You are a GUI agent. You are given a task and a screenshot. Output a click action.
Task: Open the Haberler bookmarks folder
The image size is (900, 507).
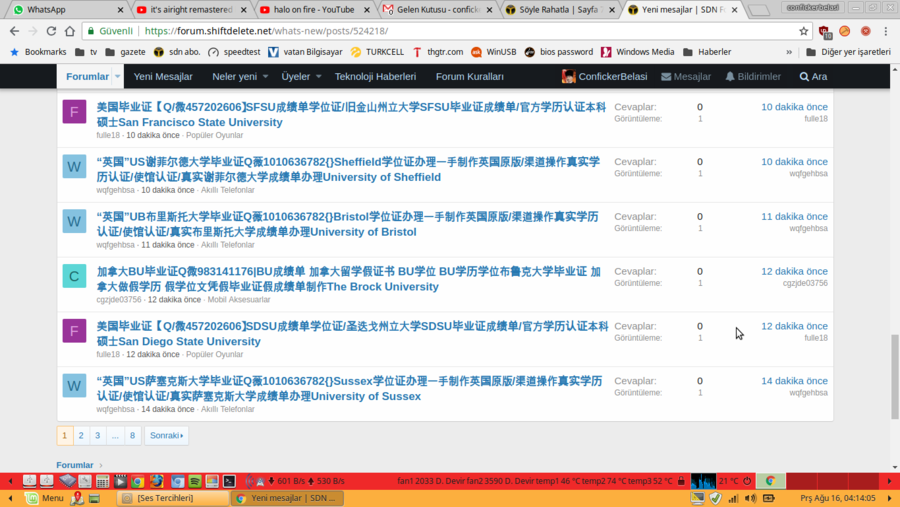coord(707,52)
